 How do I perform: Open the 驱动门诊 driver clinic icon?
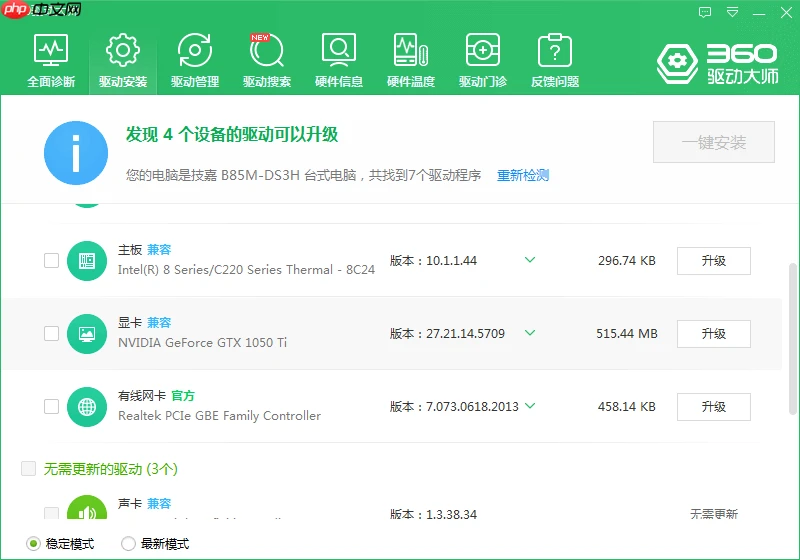483,50
